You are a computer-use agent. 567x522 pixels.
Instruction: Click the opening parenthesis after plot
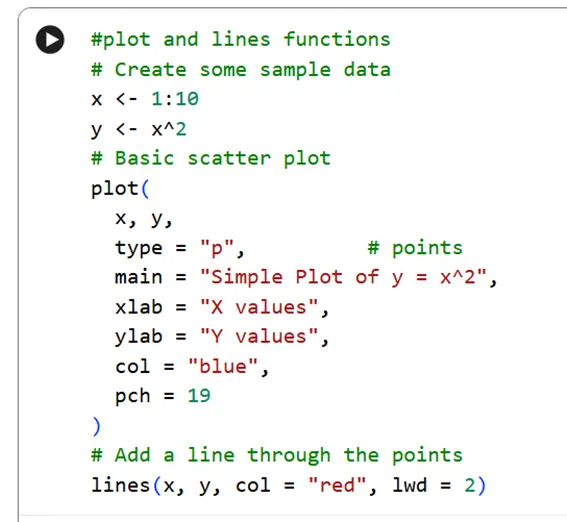click(x=145, y=189)
